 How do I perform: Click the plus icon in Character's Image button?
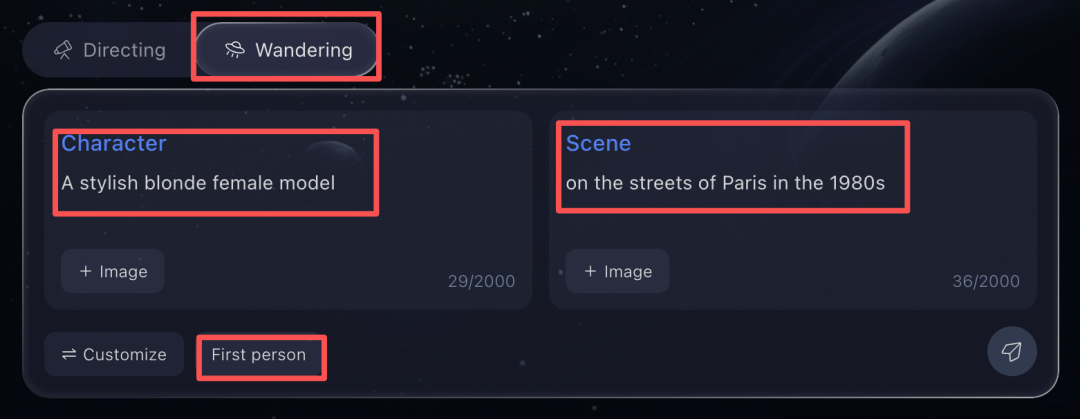coord(86,271)
